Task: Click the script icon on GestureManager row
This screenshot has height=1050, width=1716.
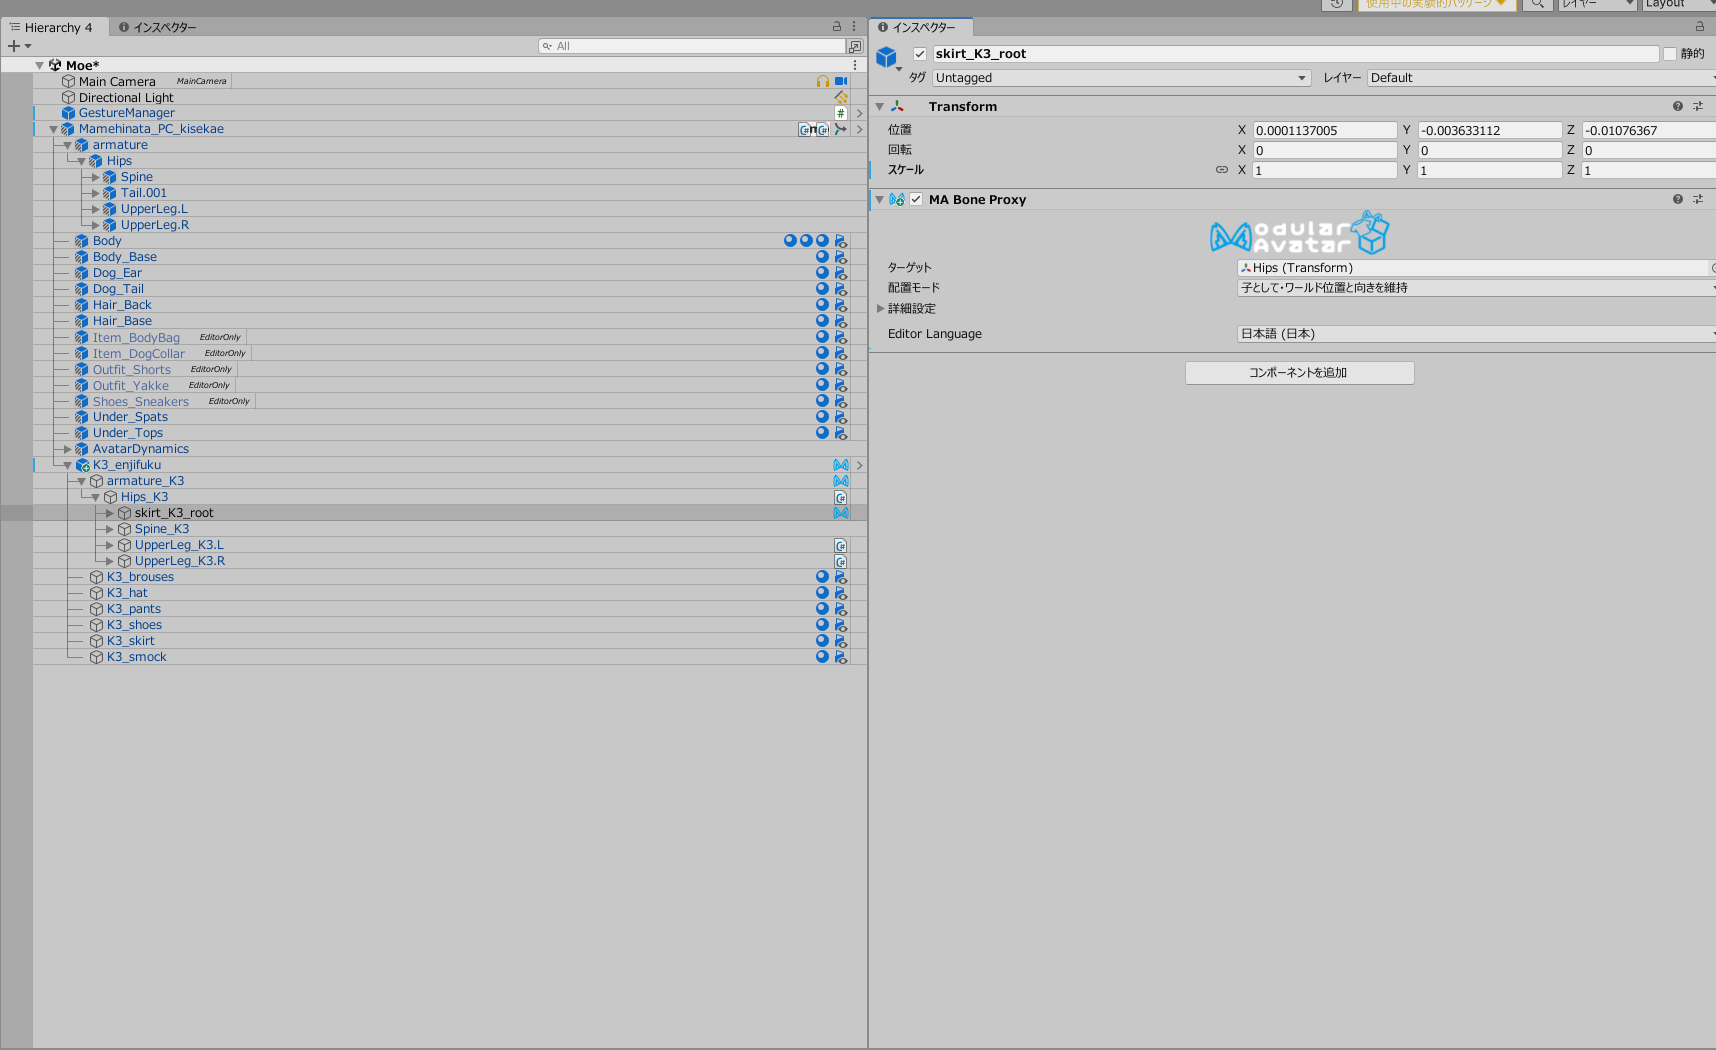Action: click(840, 113)
